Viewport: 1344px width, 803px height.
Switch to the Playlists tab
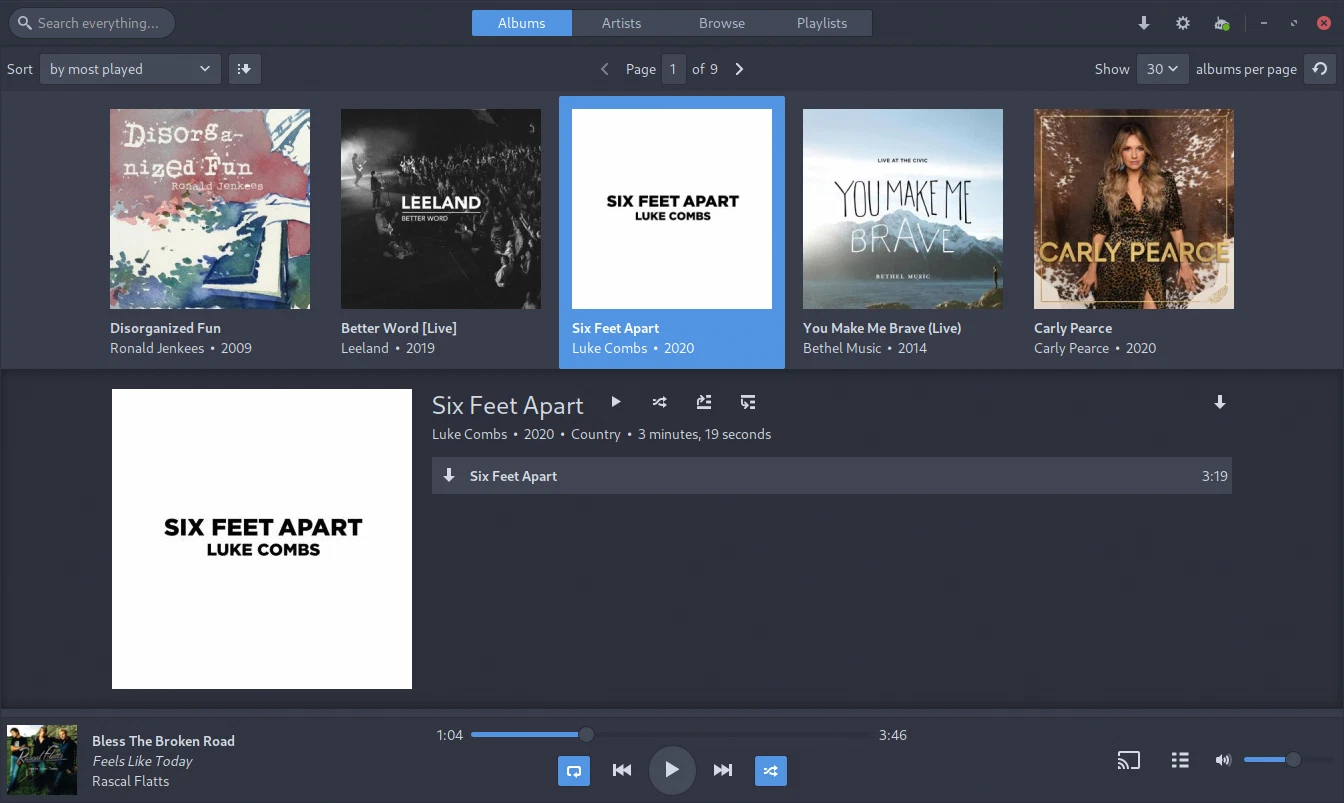(x=821, y=23)
